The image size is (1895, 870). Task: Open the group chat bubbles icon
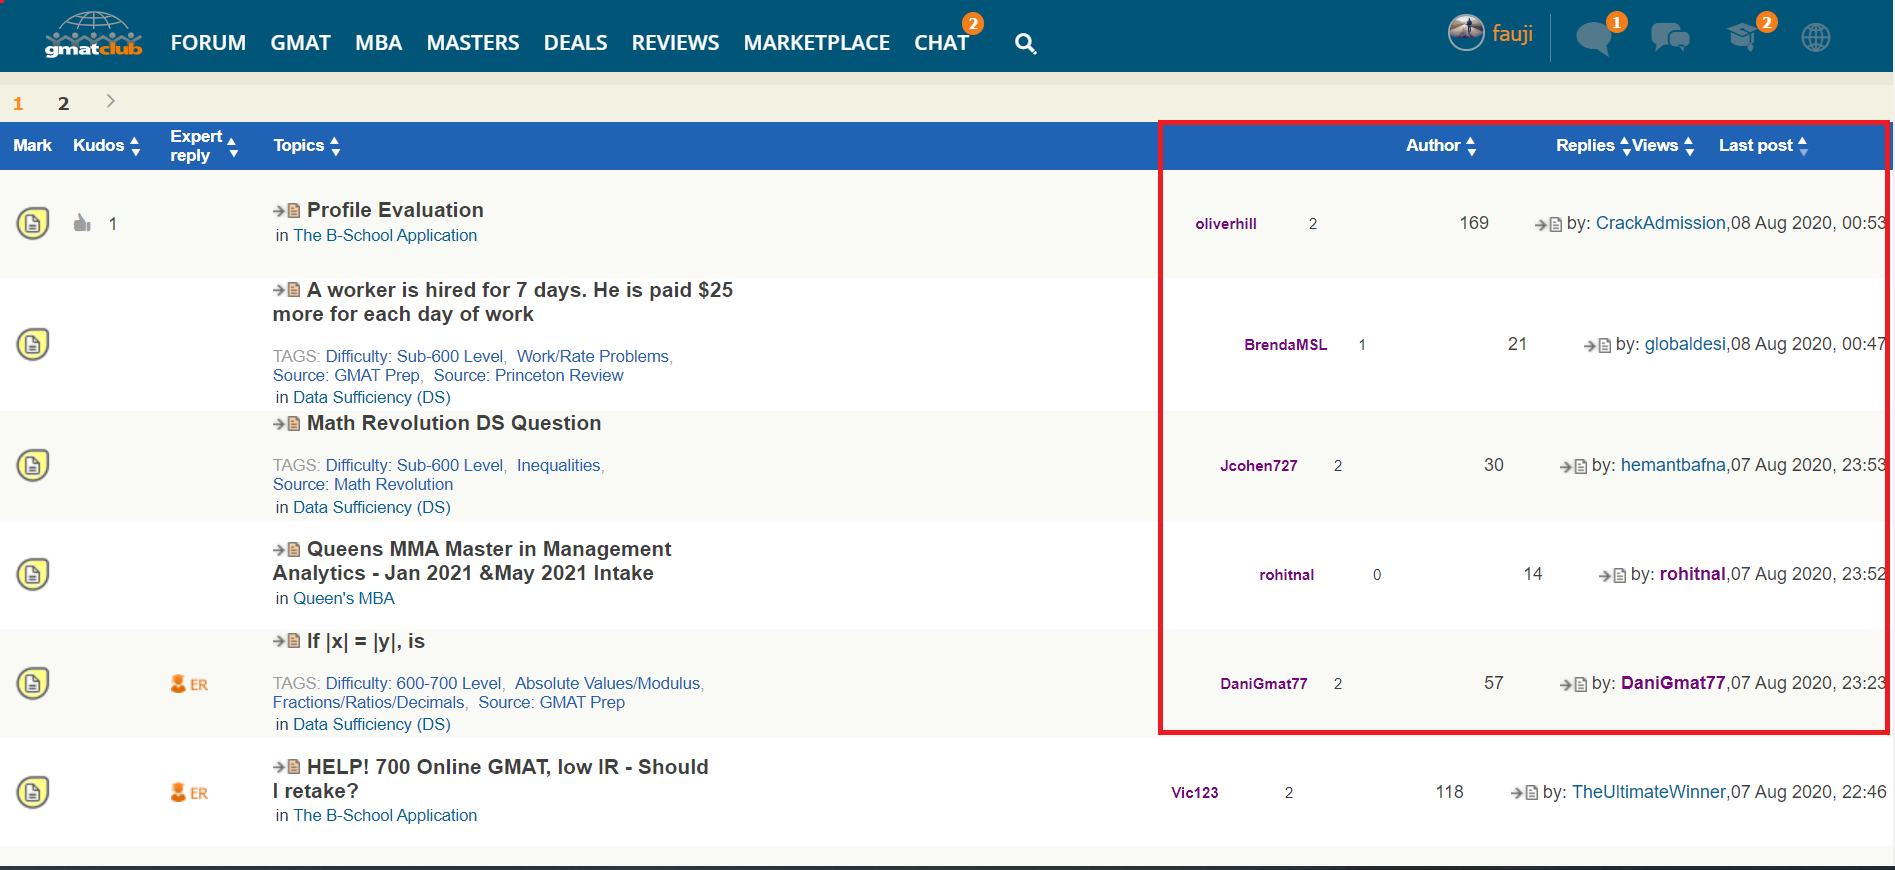1669,38
